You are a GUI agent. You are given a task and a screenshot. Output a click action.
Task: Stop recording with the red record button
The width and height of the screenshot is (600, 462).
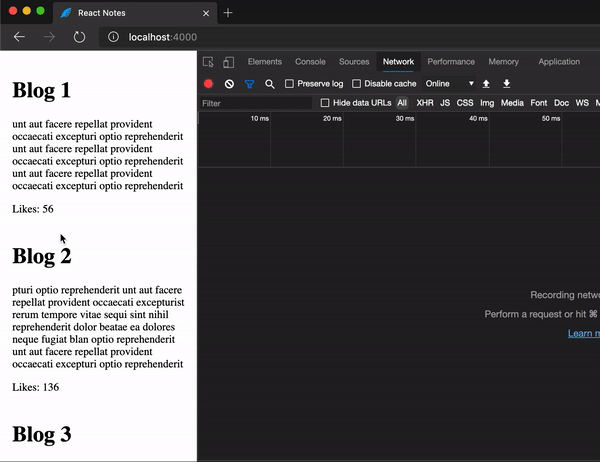coord(209,84)
